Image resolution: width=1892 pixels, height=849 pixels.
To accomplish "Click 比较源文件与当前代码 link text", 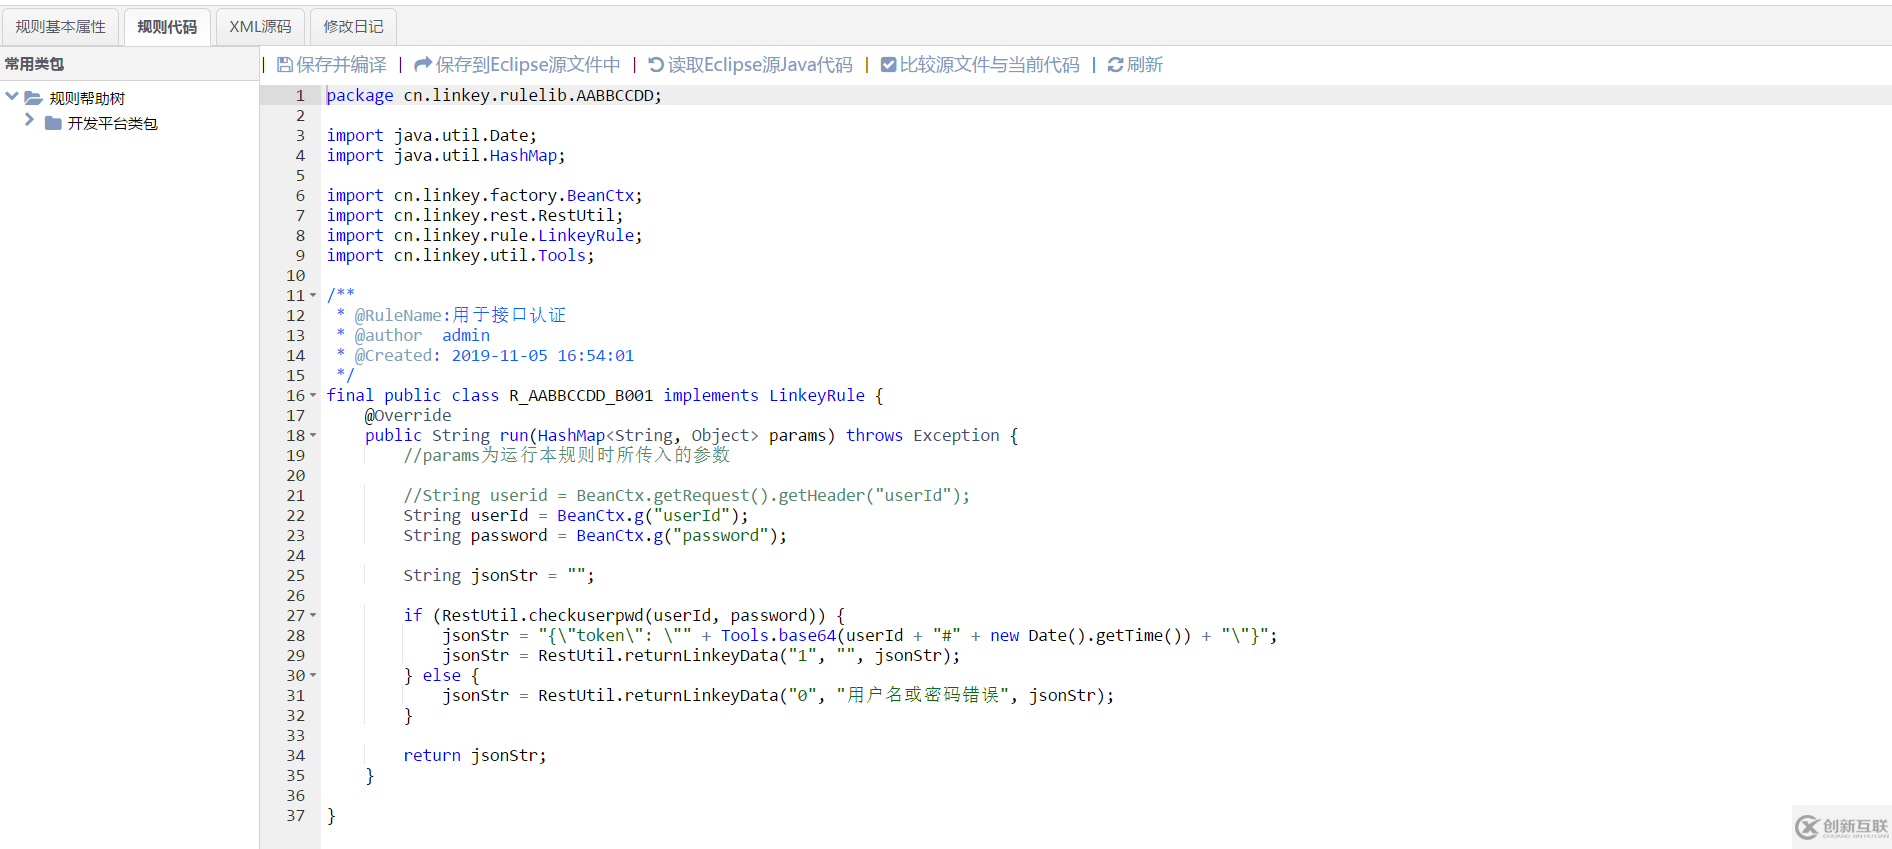I will pyautogui.click(x=989, y=65).
